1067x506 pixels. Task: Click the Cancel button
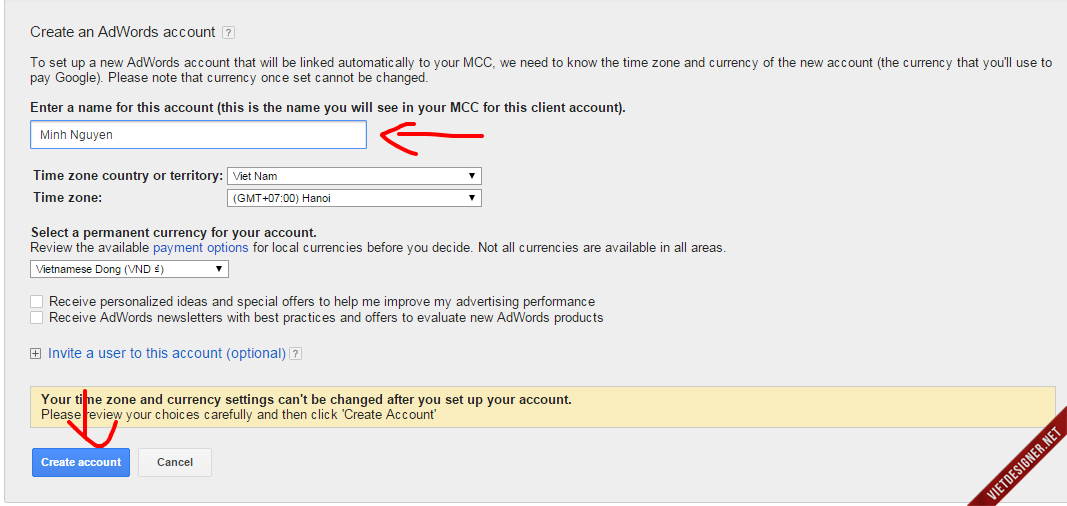[175, 462]
